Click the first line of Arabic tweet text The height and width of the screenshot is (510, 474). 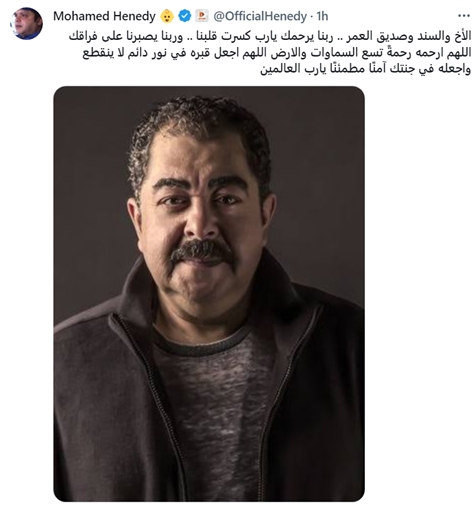(x=270, y=36)
